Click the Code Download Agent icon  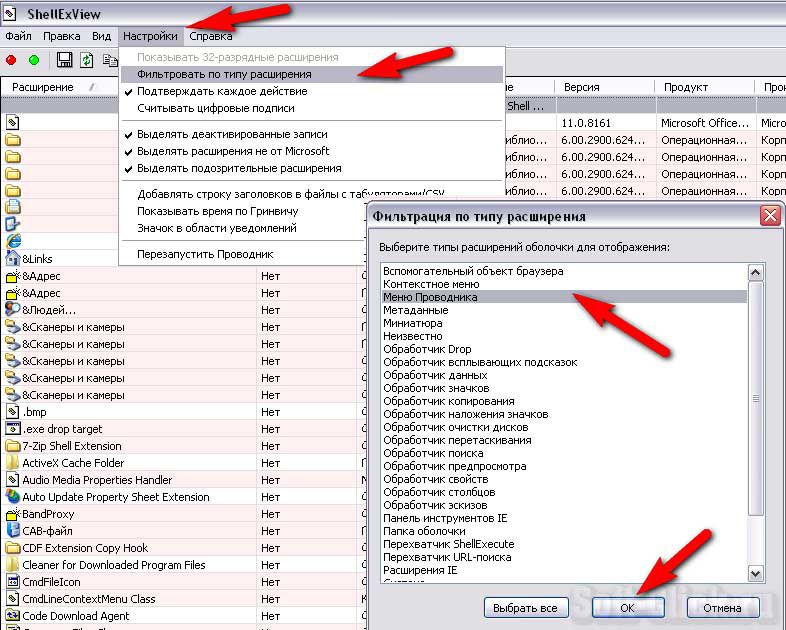point(13,616)
